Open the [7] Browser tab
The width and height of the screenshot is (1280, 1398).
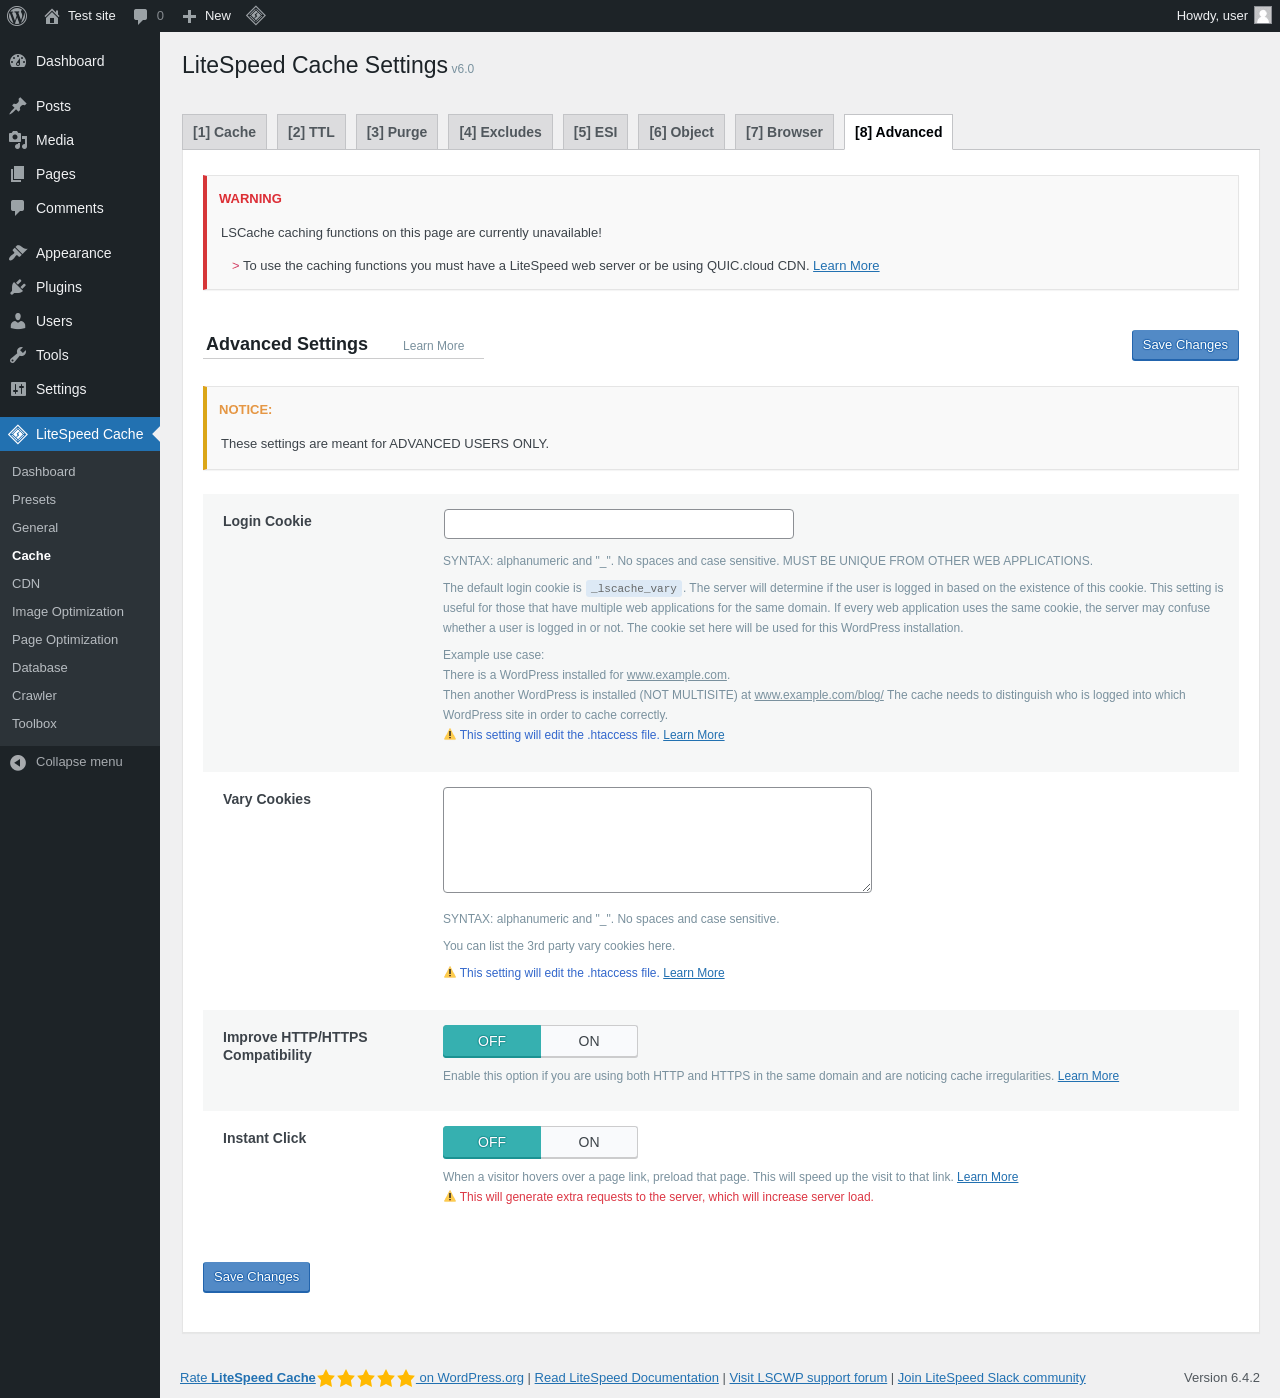(784, 132)
